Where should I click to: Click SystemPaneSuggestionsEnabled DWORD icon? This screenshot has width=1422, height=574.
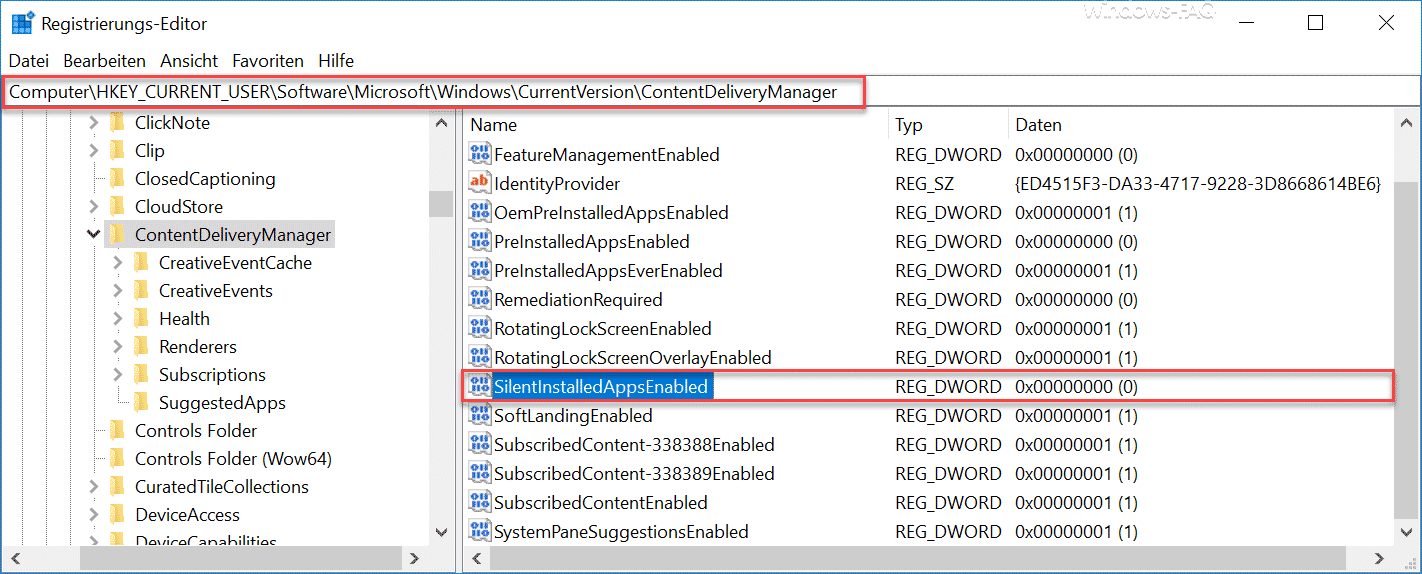480,532
